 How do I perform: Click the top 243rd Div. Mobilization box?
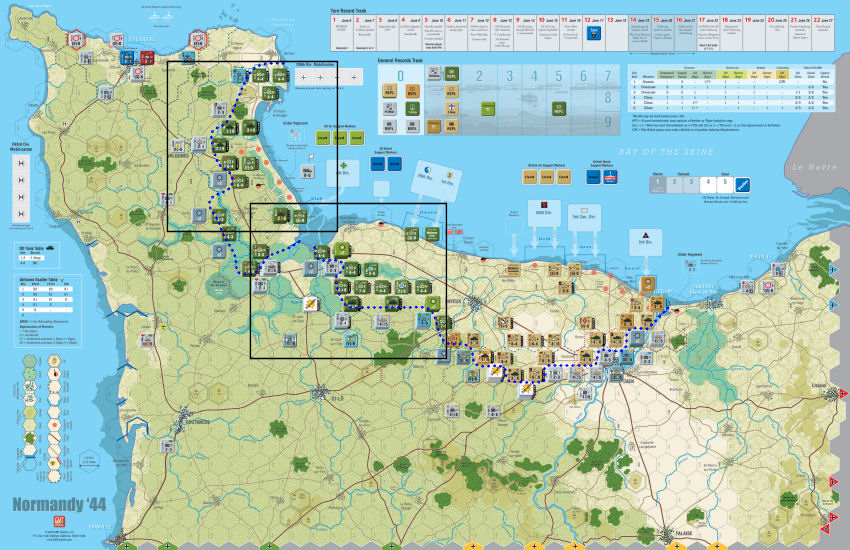pos(21,163)
